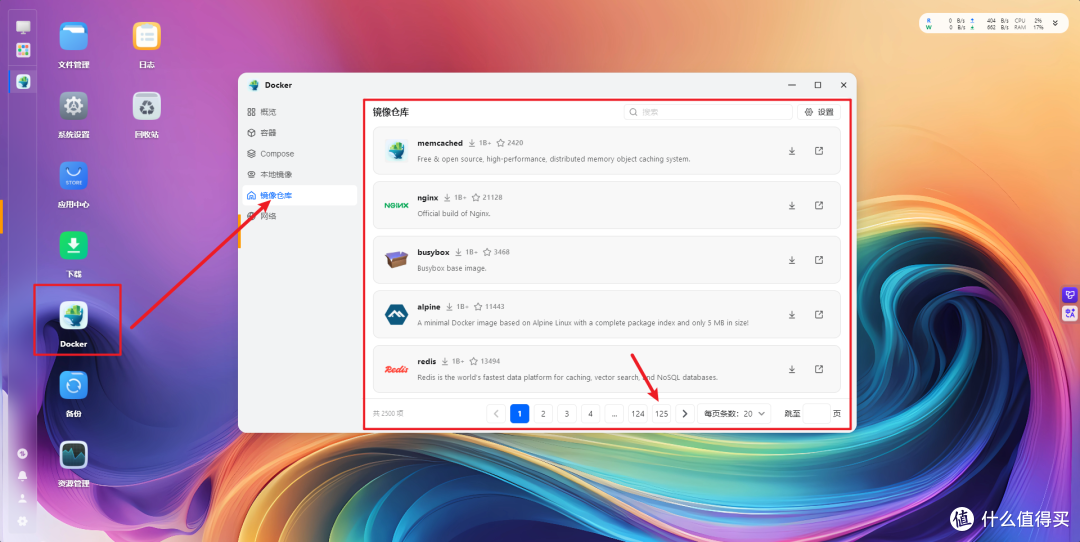
Task: Go to page 2
Action: coord(543,414)
